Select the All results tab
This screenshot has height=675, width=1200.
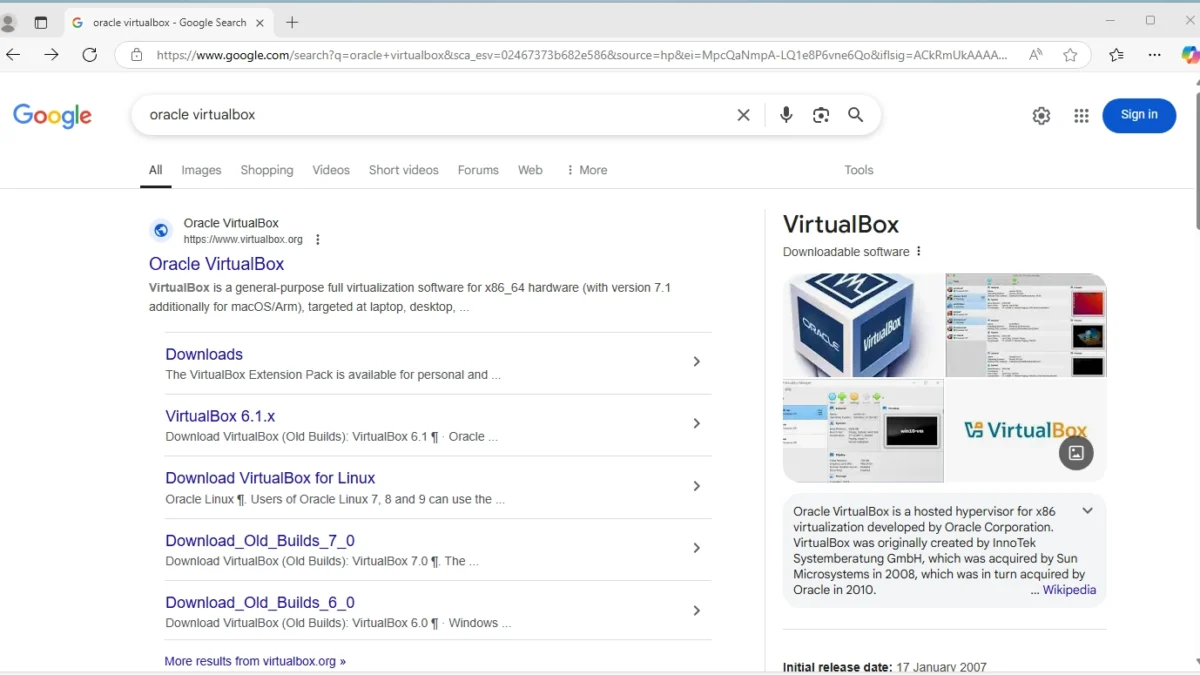point(155,170)
